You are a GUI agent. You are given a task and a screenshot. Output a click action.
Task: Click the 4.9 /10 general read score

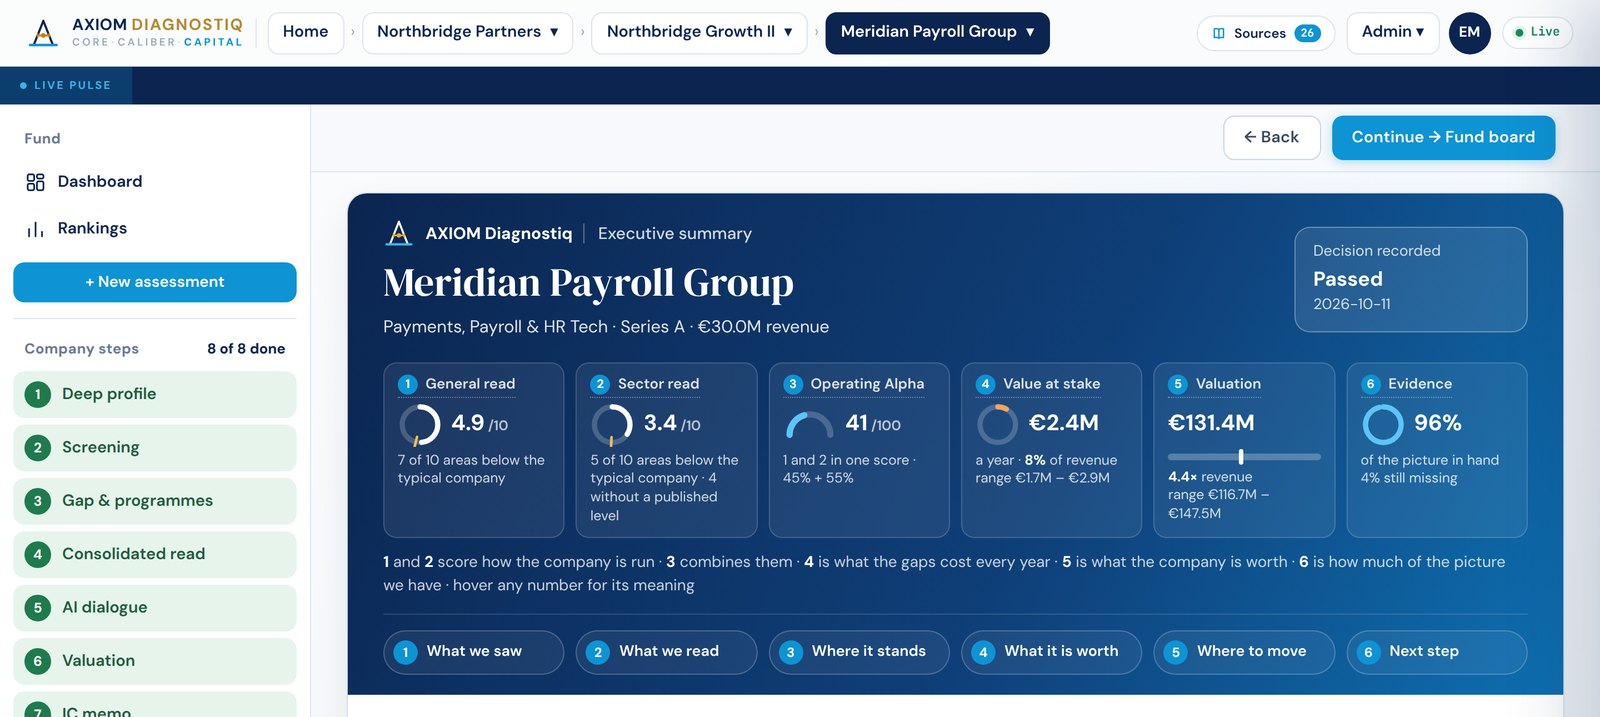pos(479,424)
